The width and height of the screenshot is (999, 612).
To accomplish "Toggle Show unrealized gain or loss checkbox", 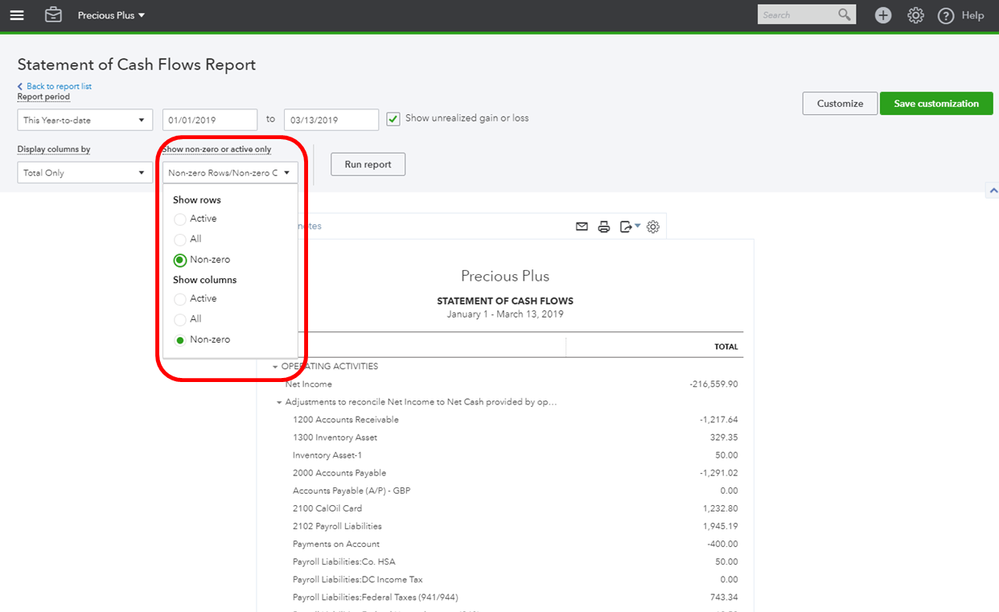I will pyautogui.click(x=394, y=118).
